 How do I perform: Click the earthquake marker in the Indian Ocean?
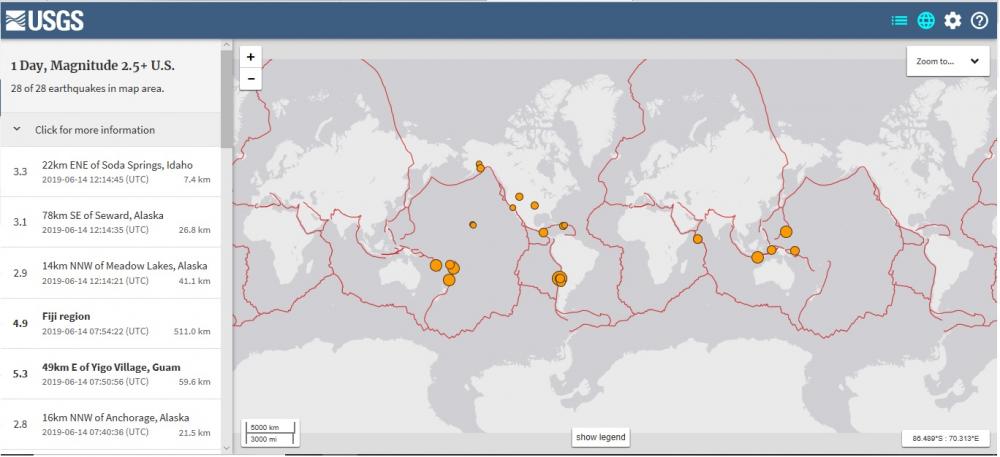pos(698,239)
